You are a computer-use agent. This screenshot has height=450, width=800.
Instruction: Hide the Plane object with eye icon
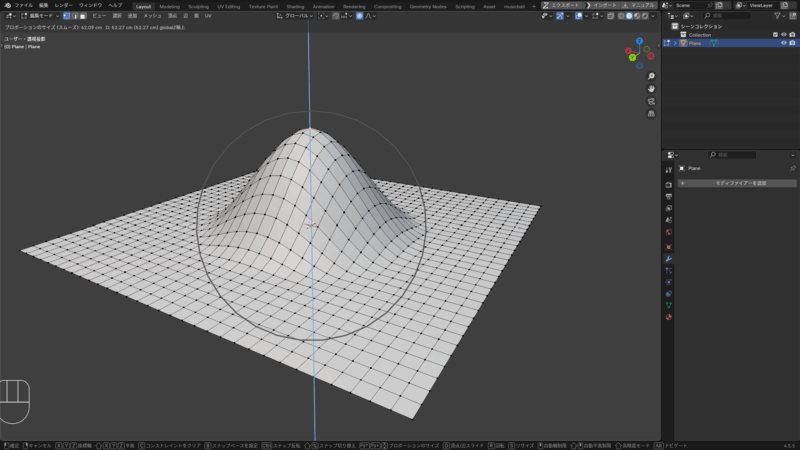[x=783, y=43]
